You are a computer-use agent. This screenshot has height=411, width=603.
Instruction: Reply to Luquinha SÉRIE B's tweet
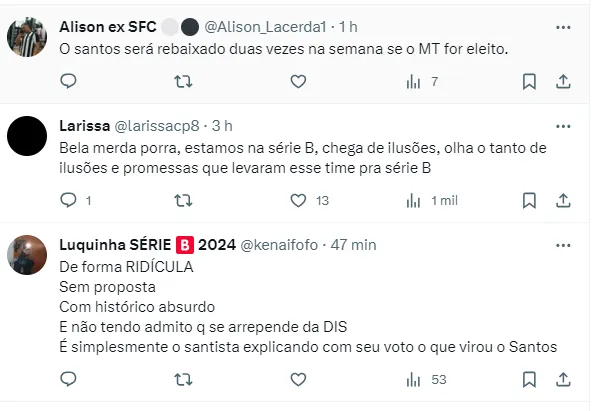(68, 379)
